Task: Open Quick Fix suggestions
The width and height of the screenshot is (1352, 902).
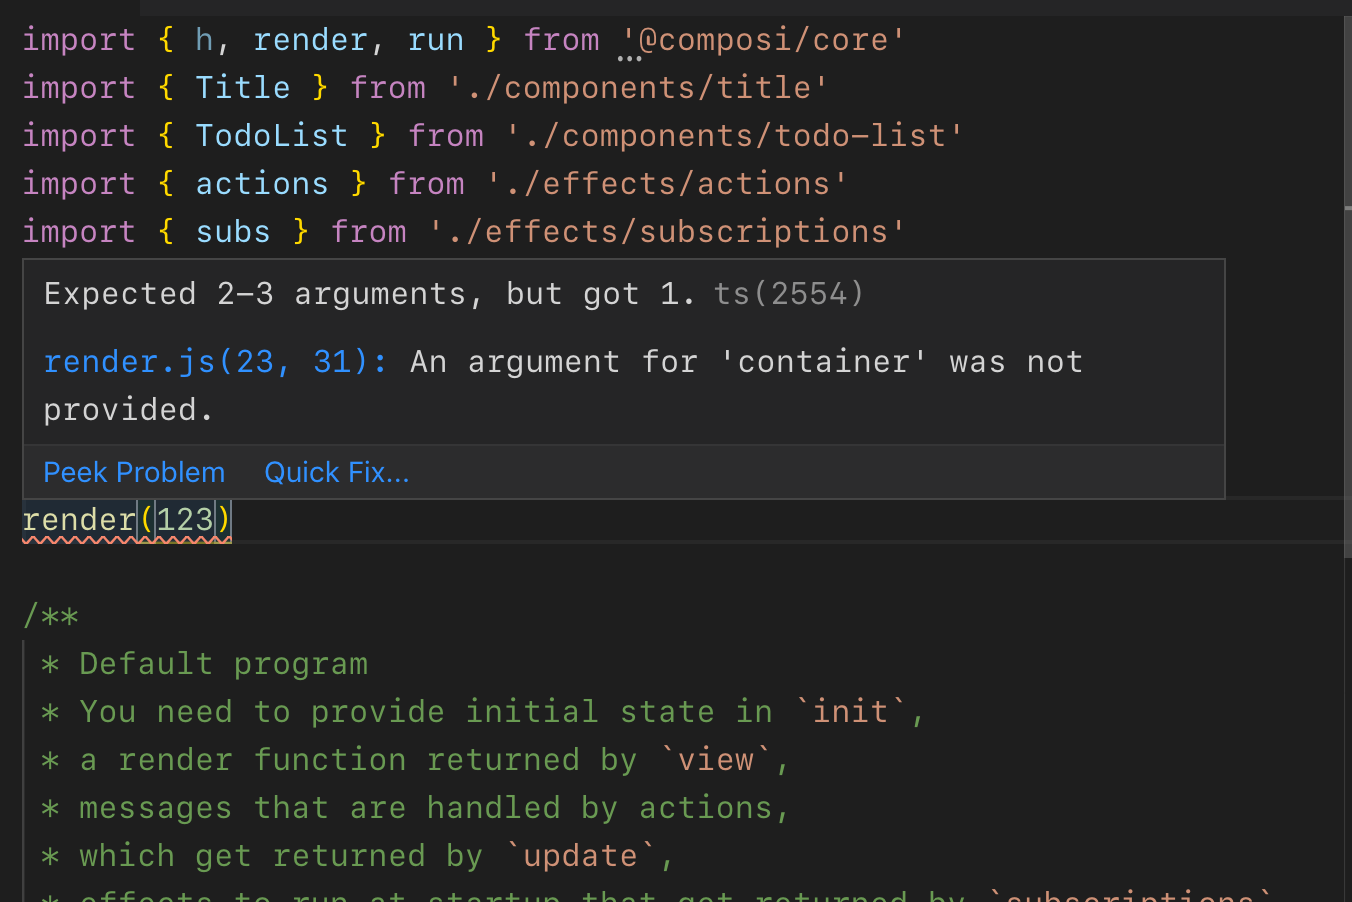Action: pos(336,472)
